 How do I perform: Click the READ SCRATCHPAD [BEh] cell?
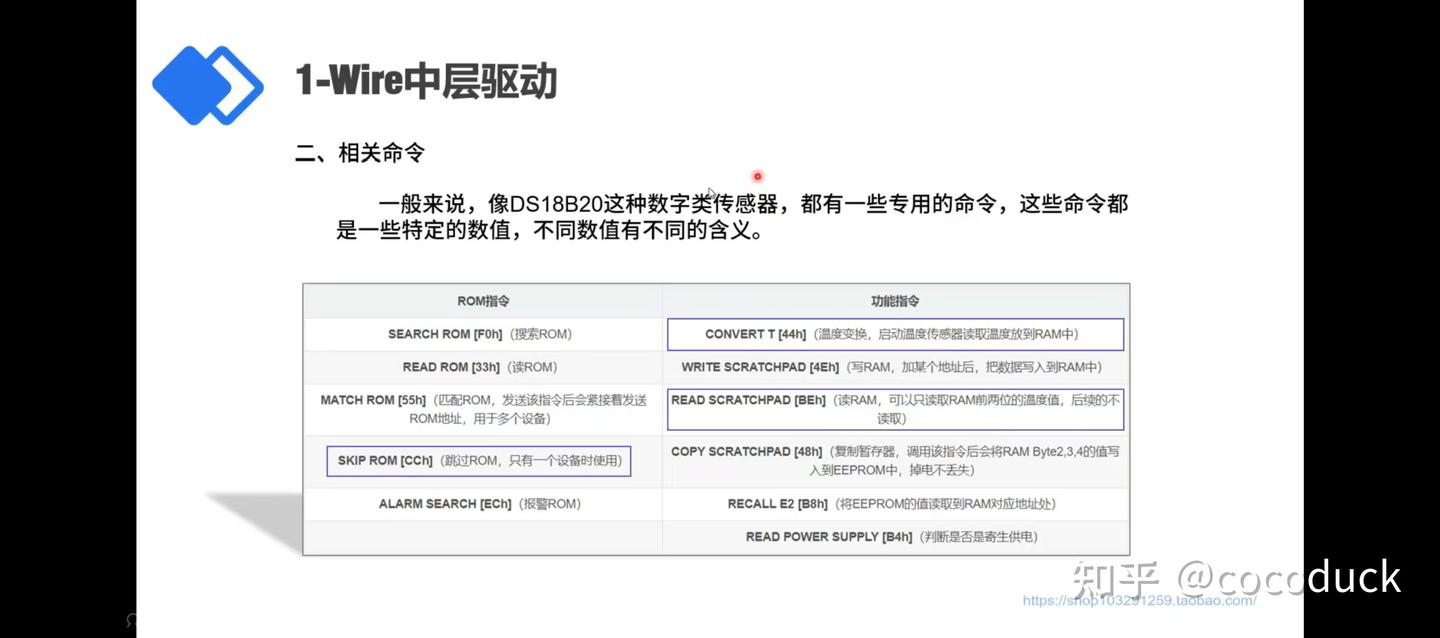tap(895, 409)
